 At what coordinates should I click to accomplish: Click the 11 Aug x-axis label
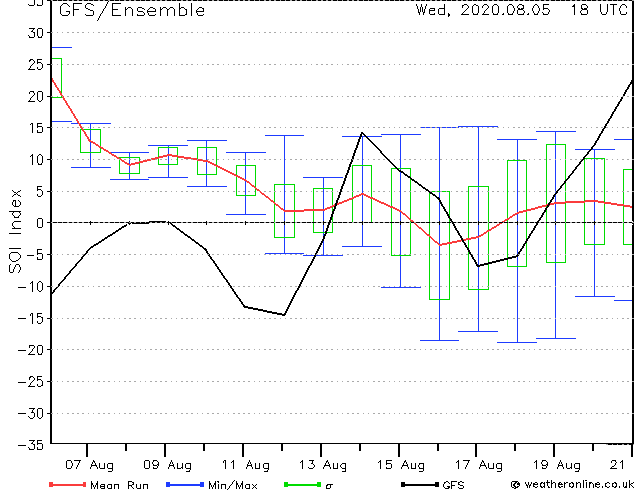[x=245, y=465]
